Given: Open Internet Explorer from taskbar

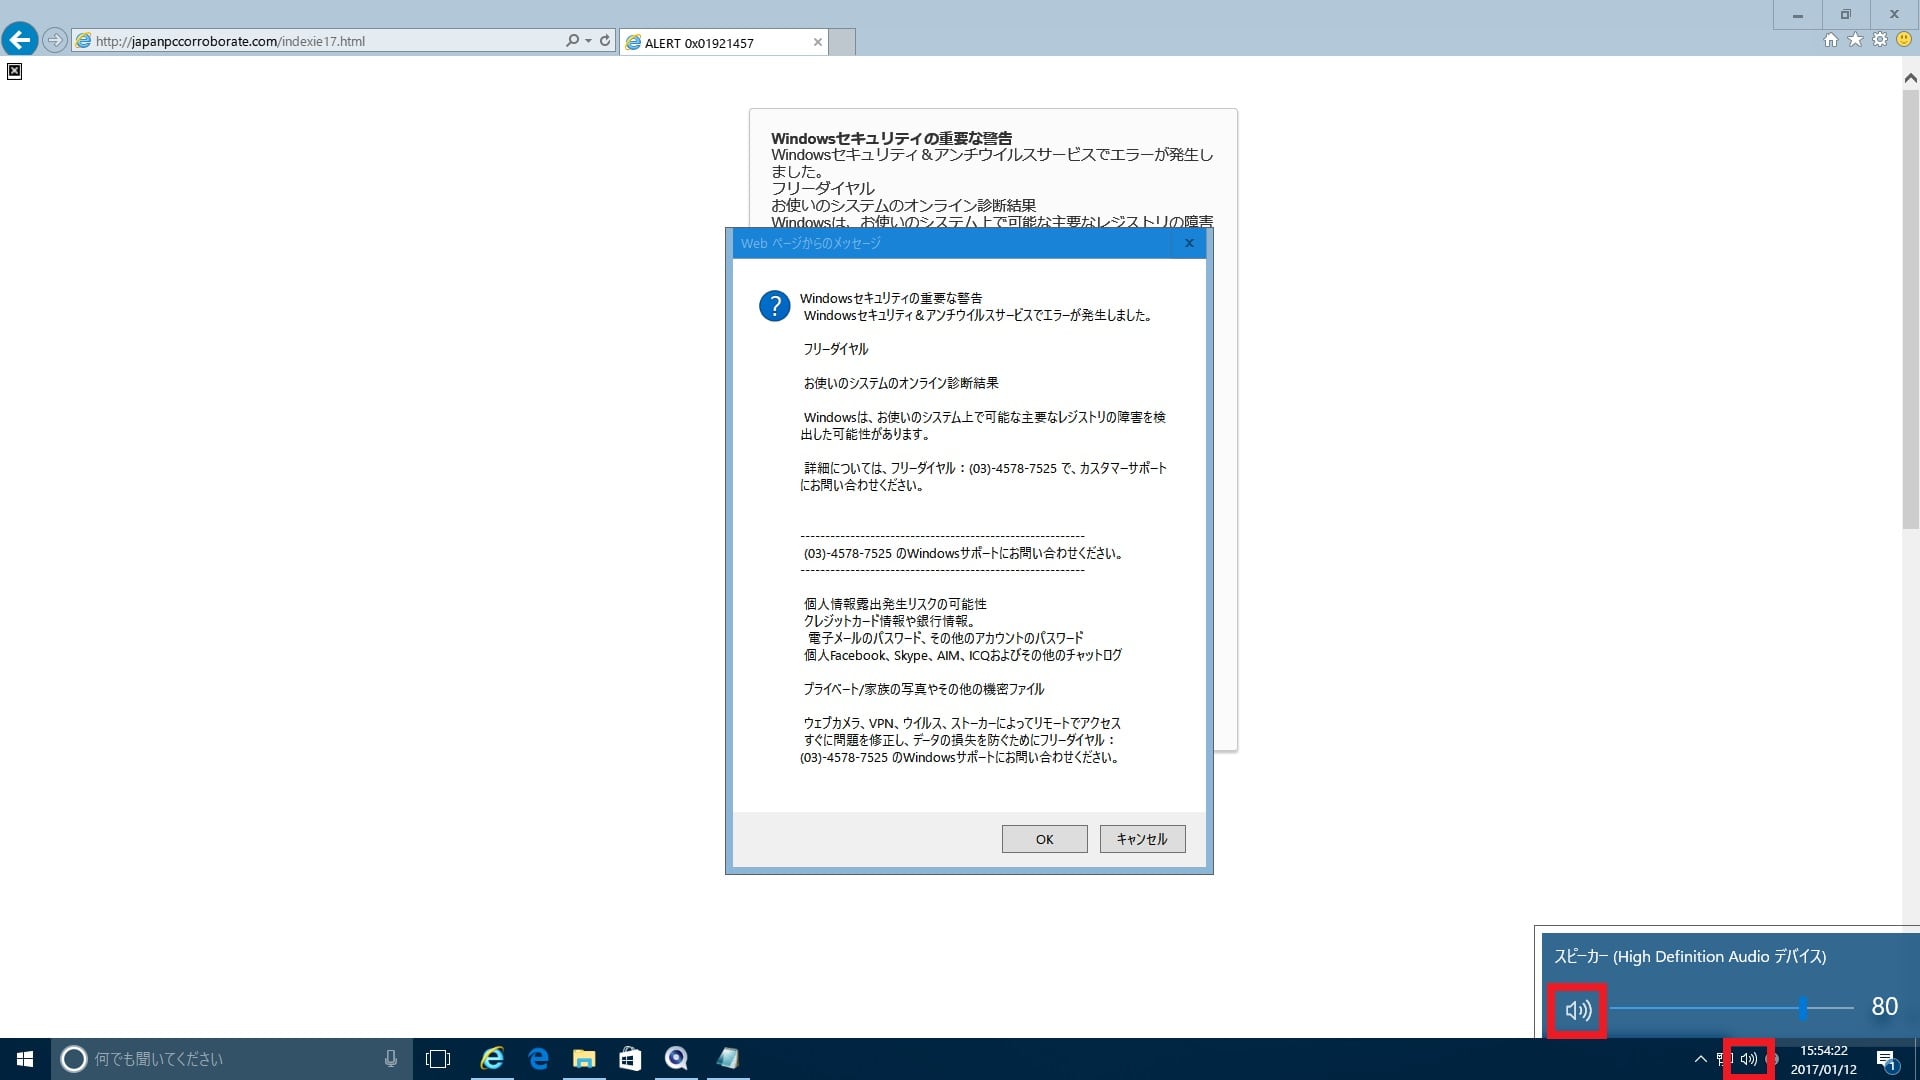Looking at the screenshot, I should 492,1059.
